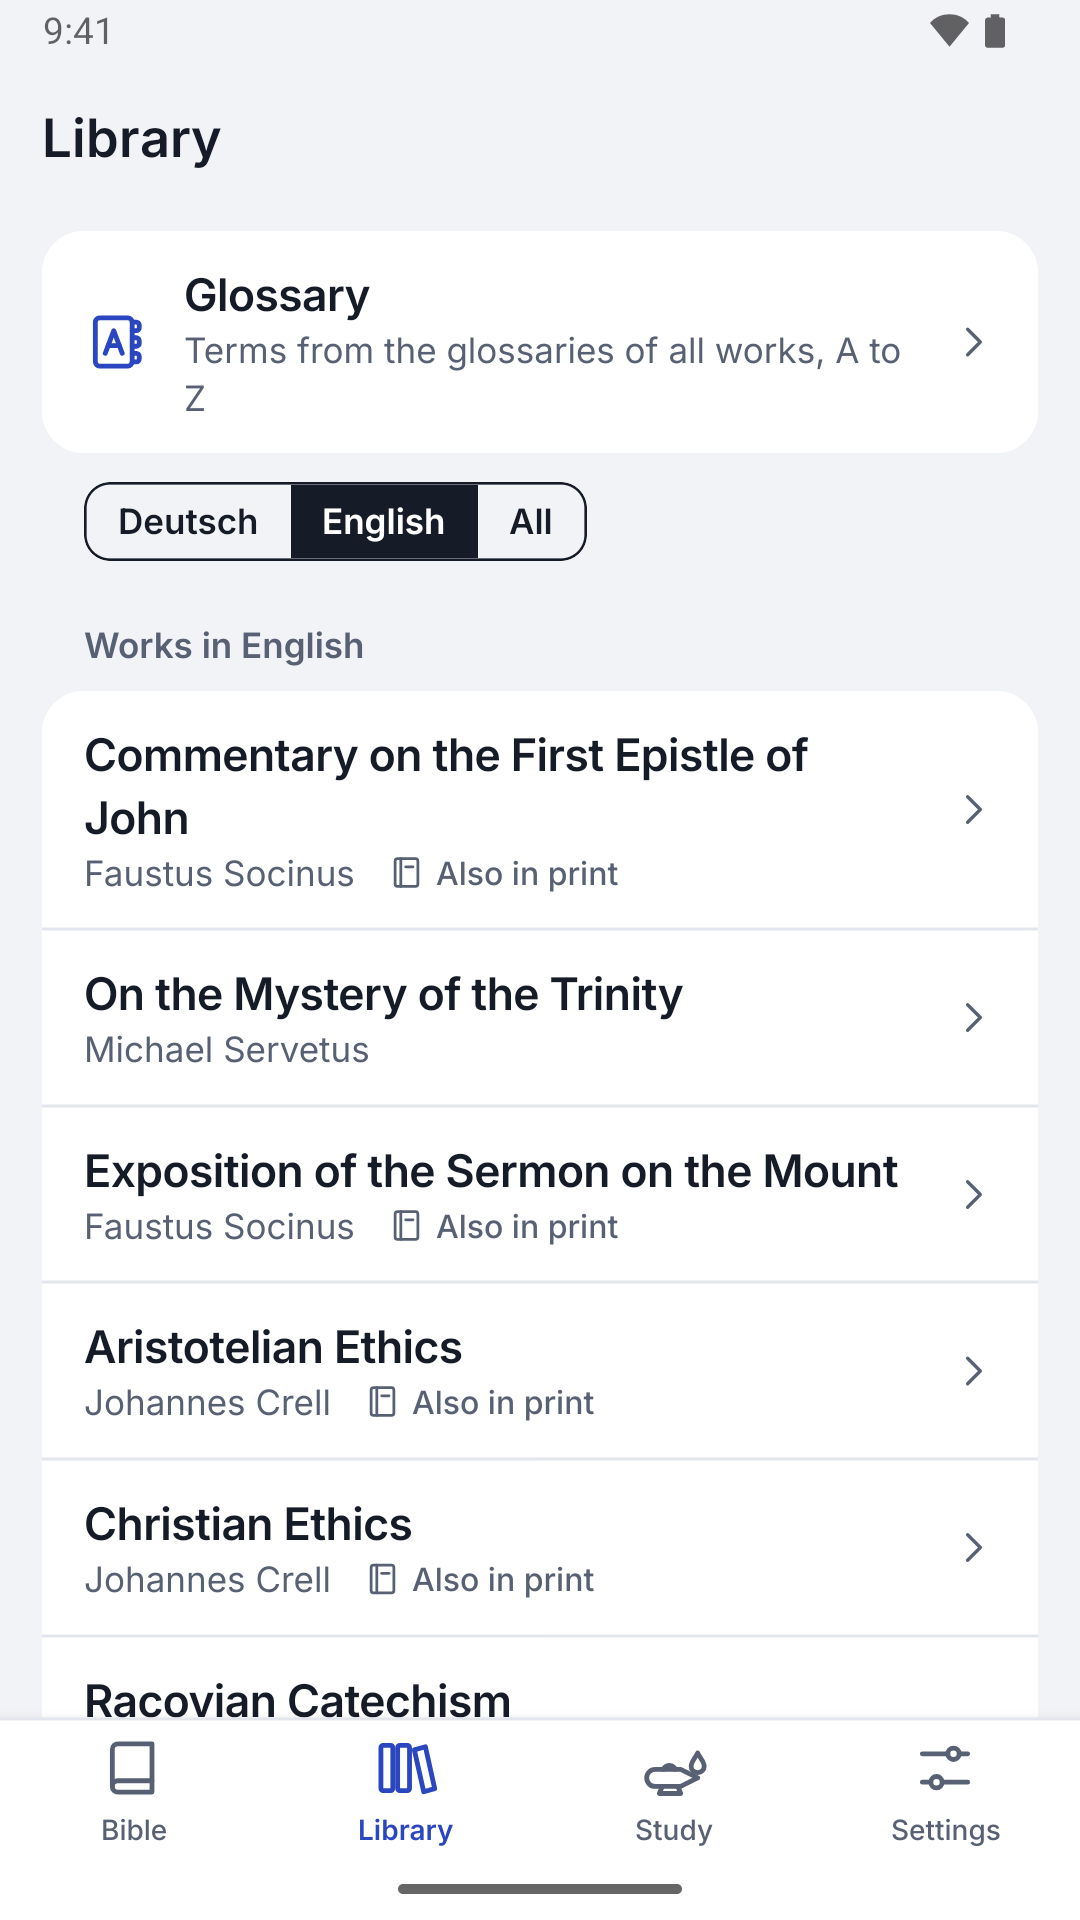Tap the Bible book icon
1080x1920 pixels.
pos(133,1768)
